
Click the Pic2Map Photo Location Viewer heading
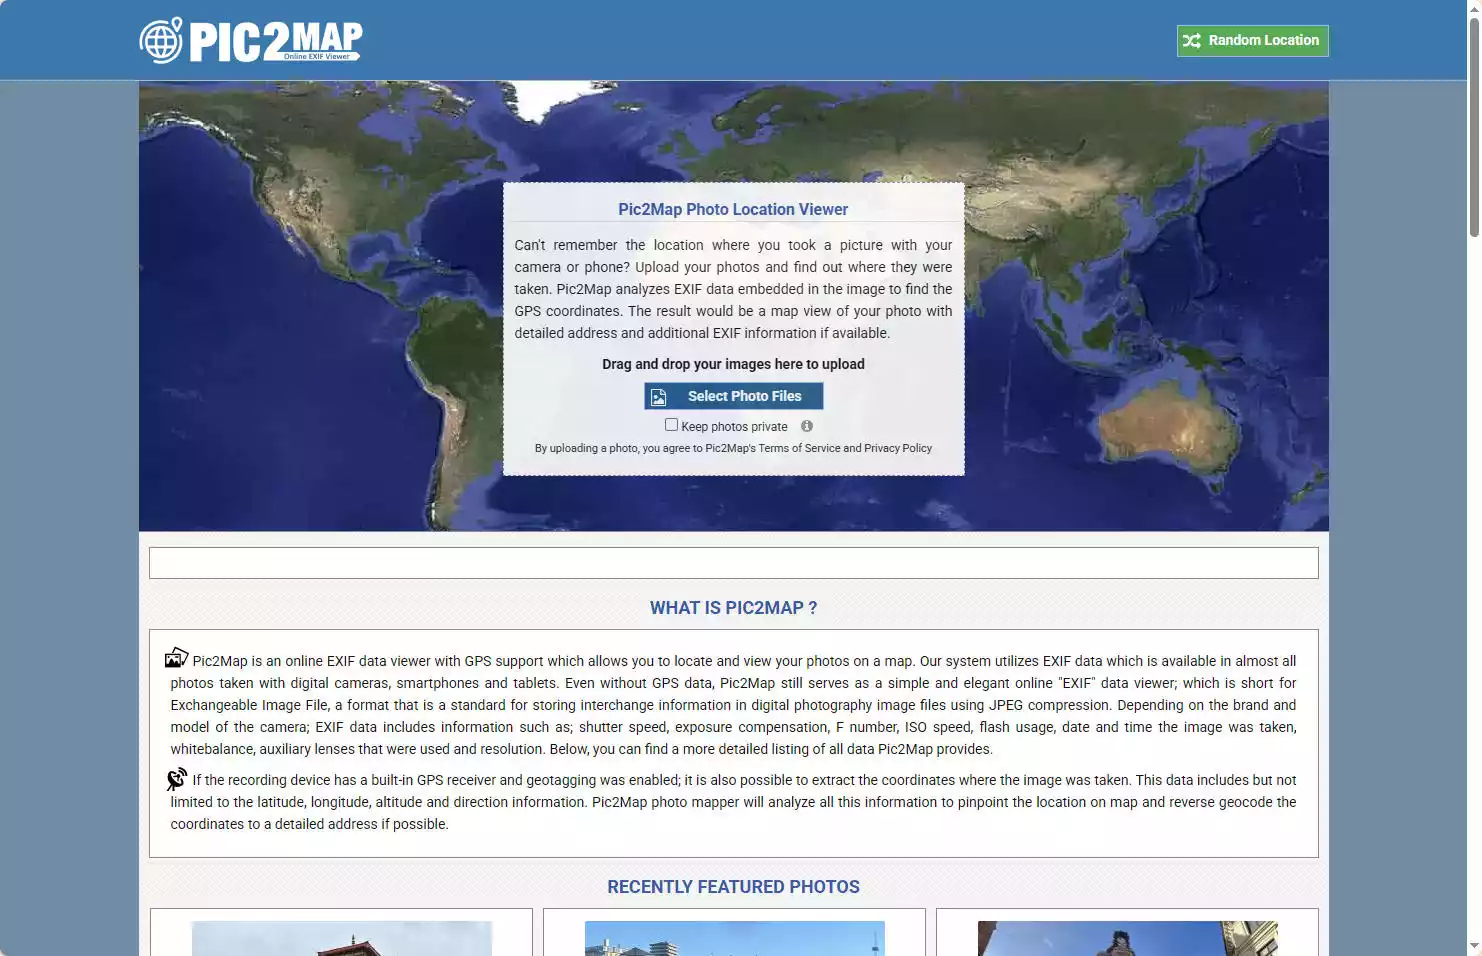[x=733, y=209]
